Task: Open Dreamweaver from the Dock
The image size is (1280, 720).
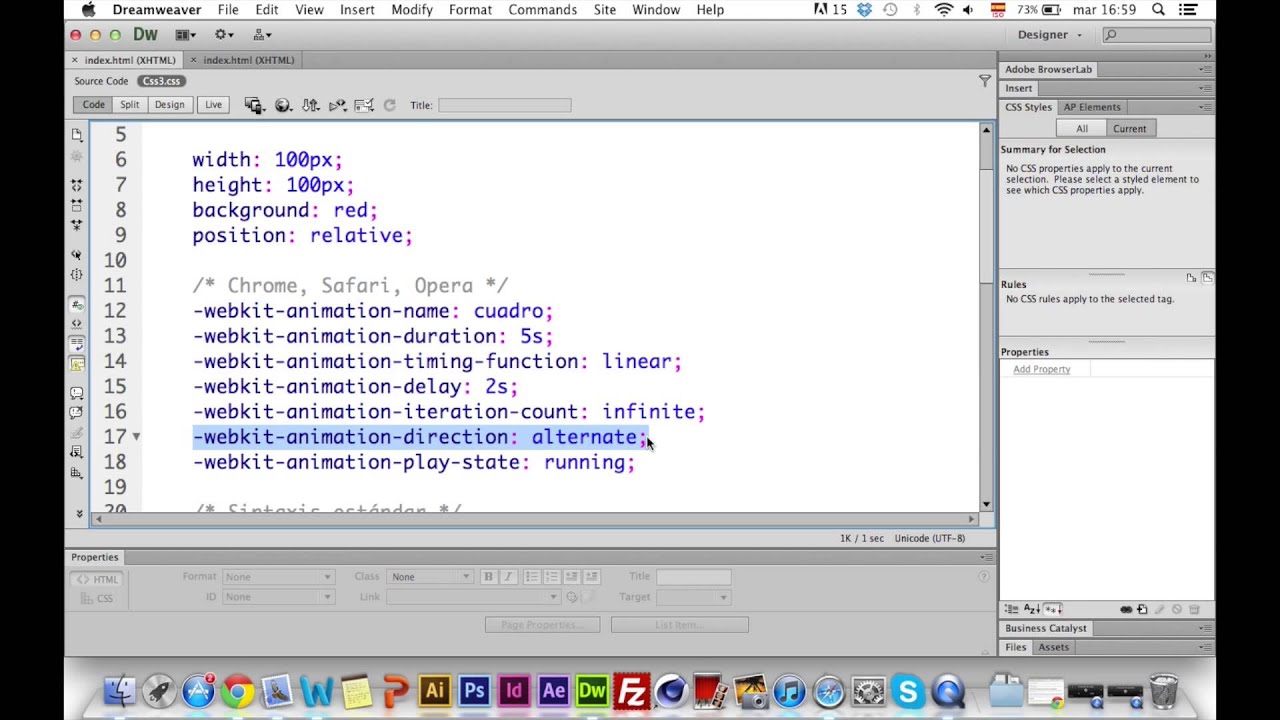Action: coord(592,691)
